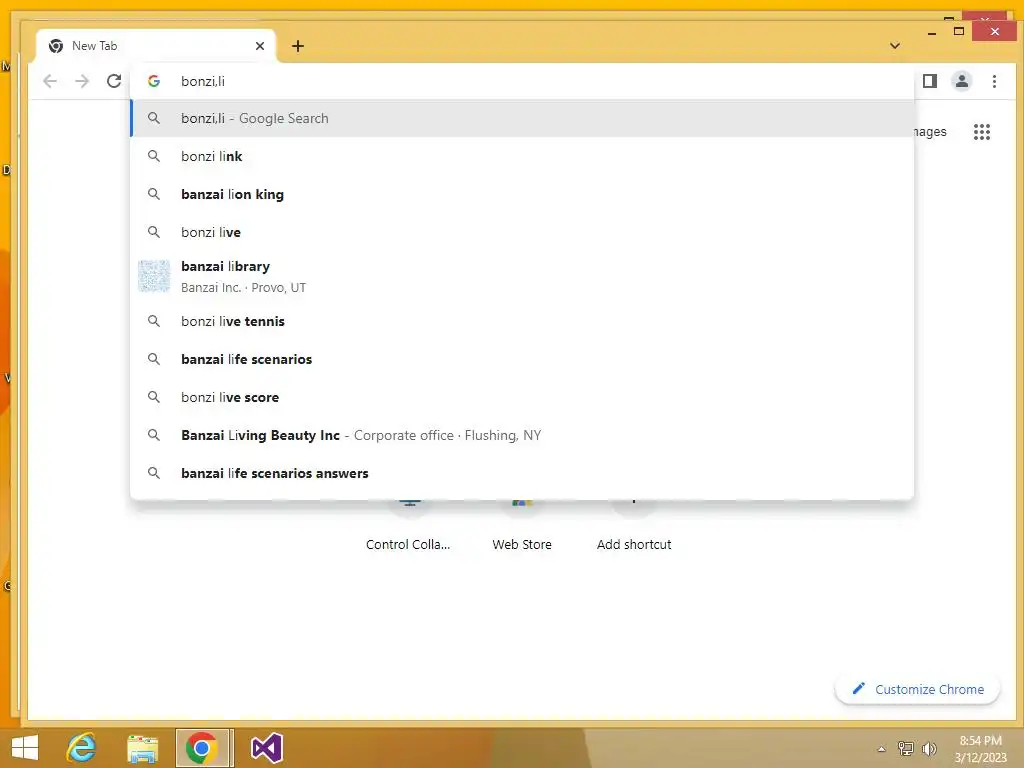Image resolution: width=1024 pixels, height=768 pixels.
Task: Click the volume speaker tray icon
Action: pos(929,748)
